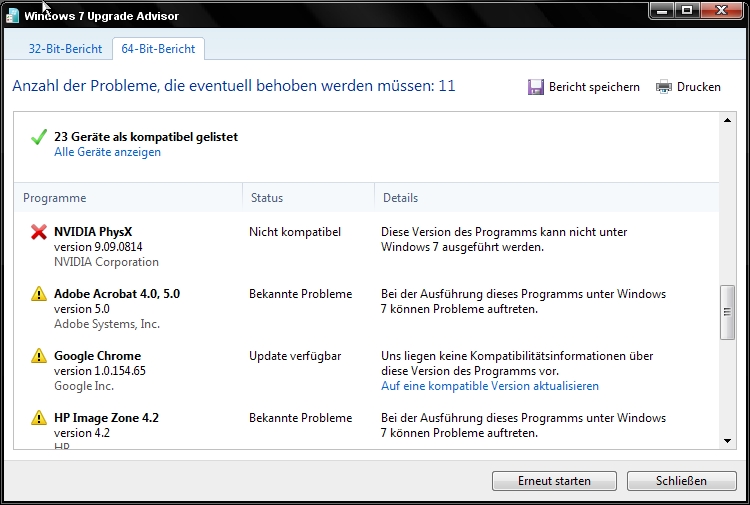This screenshot has width=750, height=505.
Task: Click version 1.0.154.65 text
Action: [99, 371]
